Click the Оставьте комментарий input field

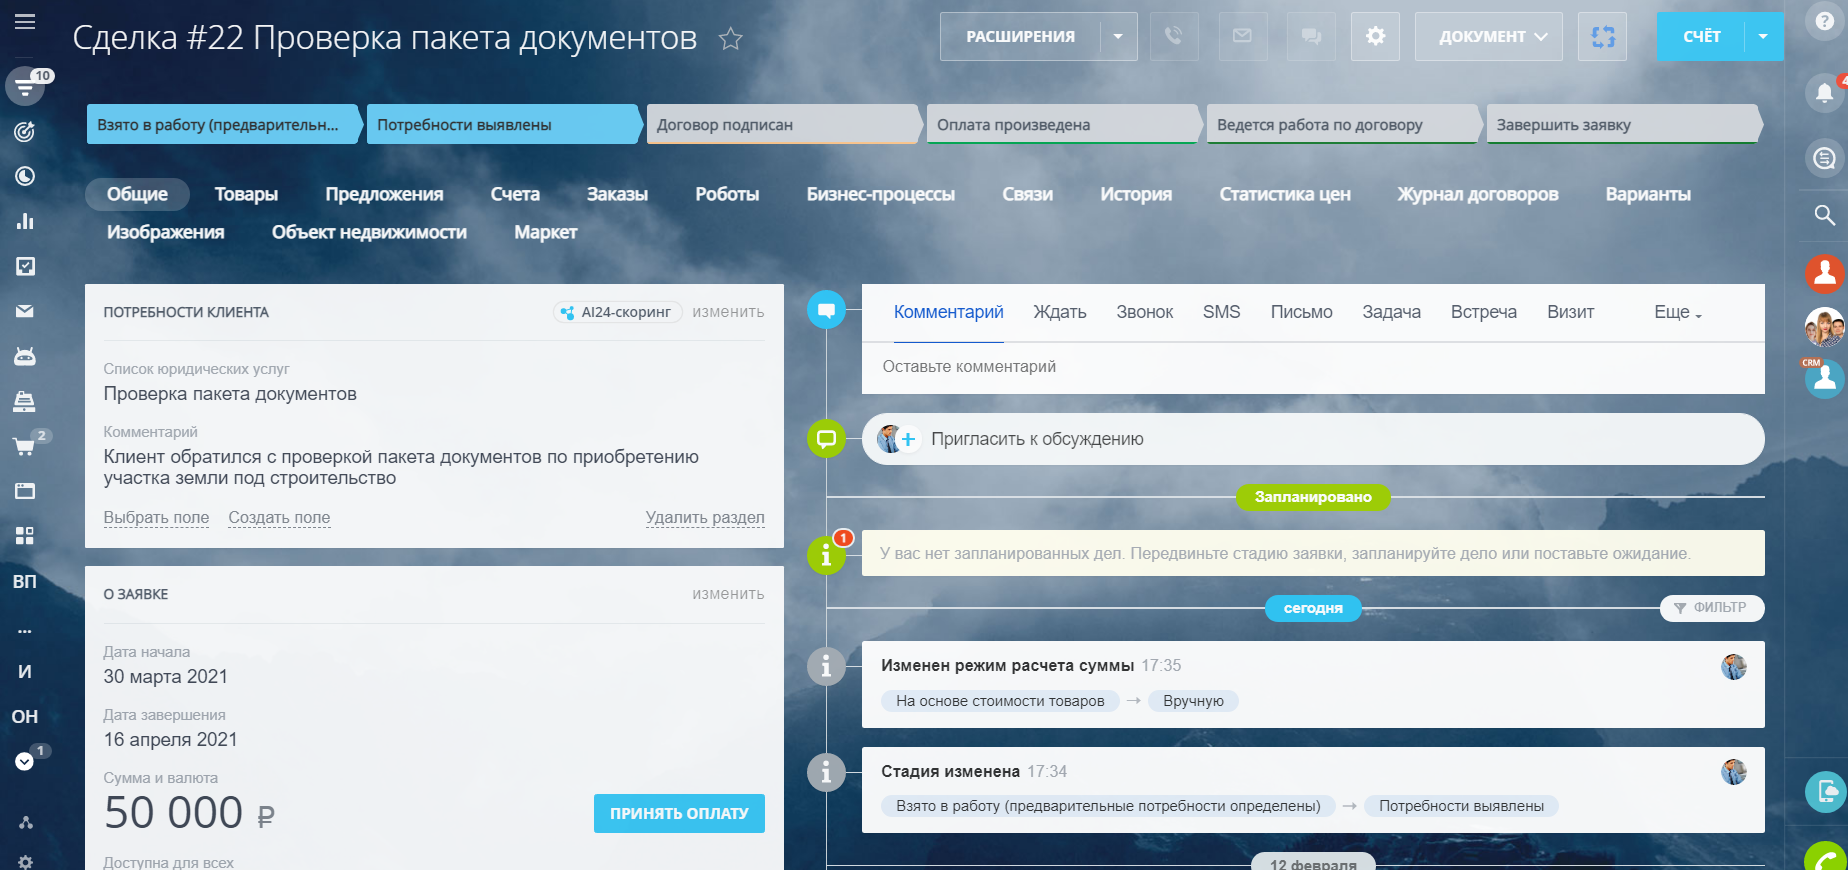pyautogui.click(x=1312, y=367)
